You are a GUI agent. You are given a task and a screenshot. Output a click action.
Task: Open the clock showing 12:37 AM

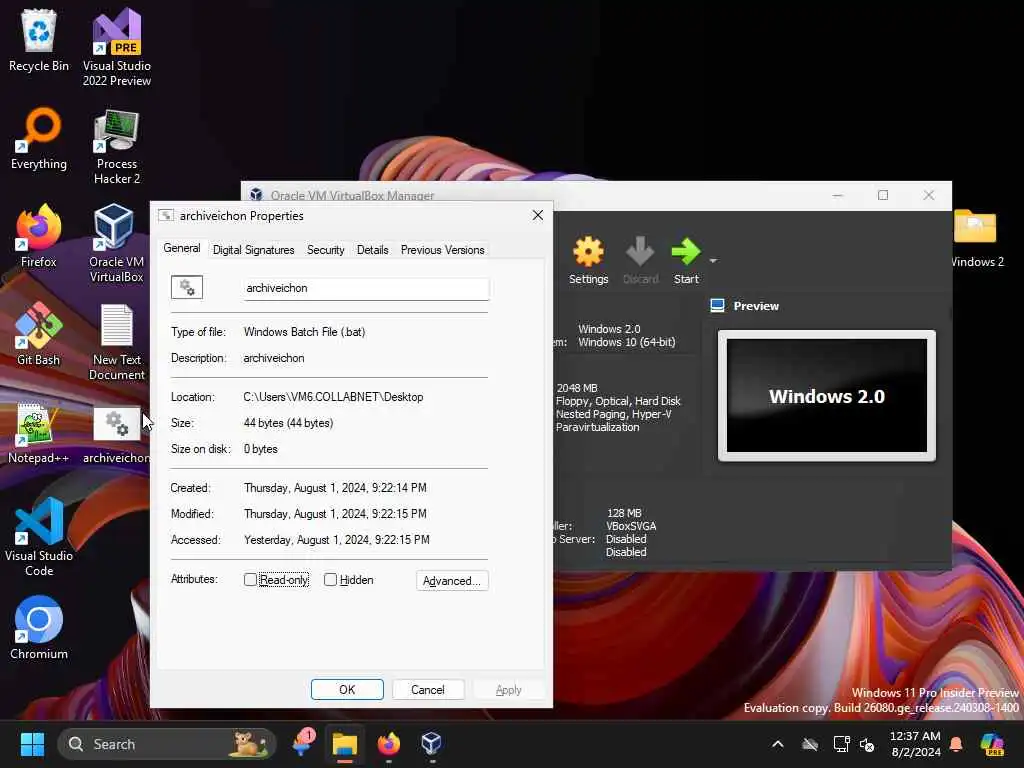click(915, 744)
